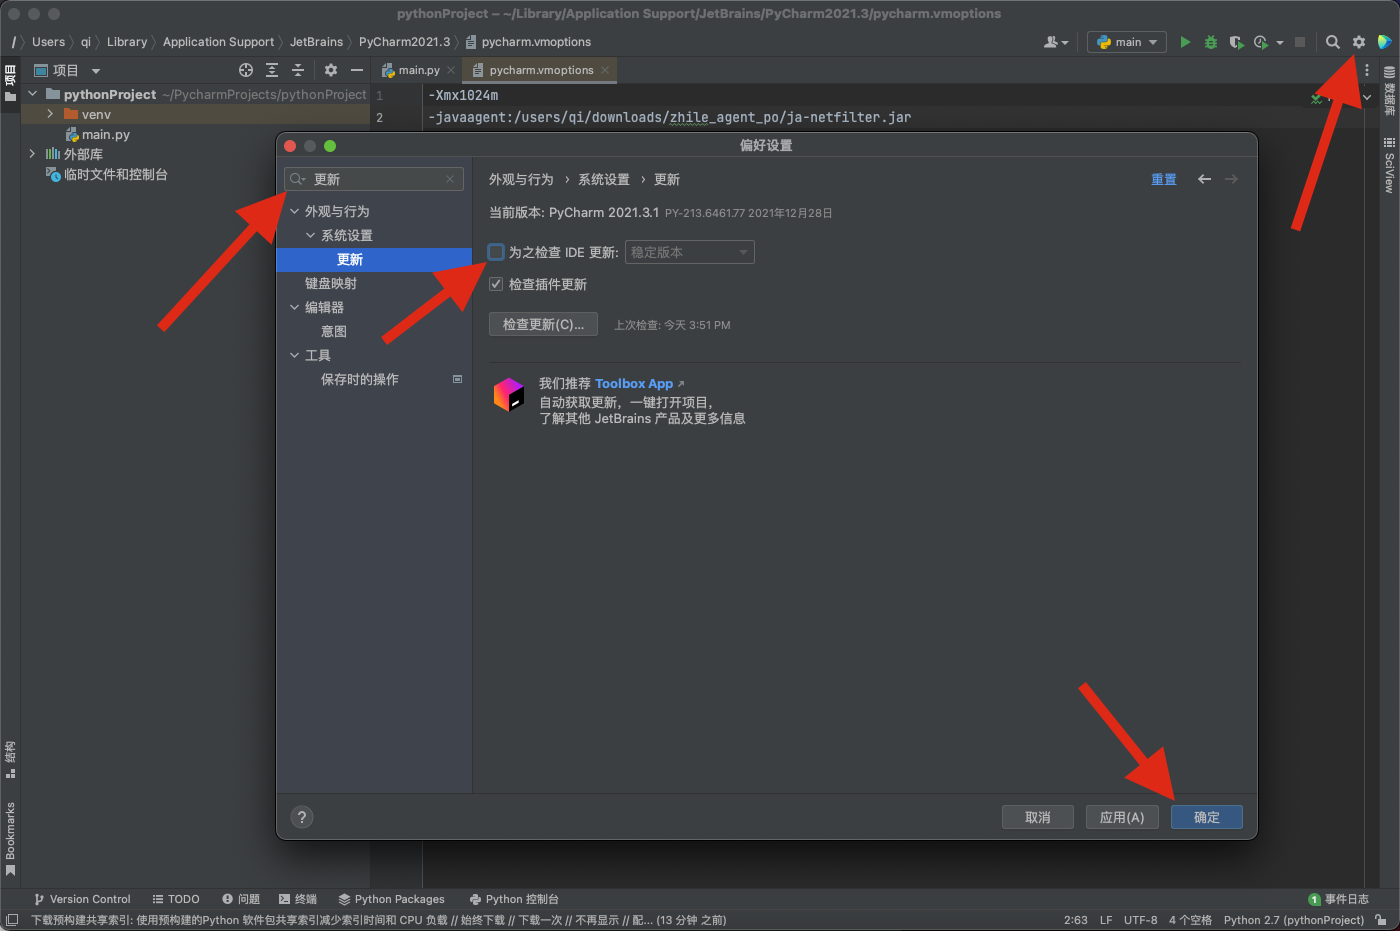Switch to the pycharm.vmoptions editor tab
The width and height of the screenshot is (1400, 931).
click(540, 70)
